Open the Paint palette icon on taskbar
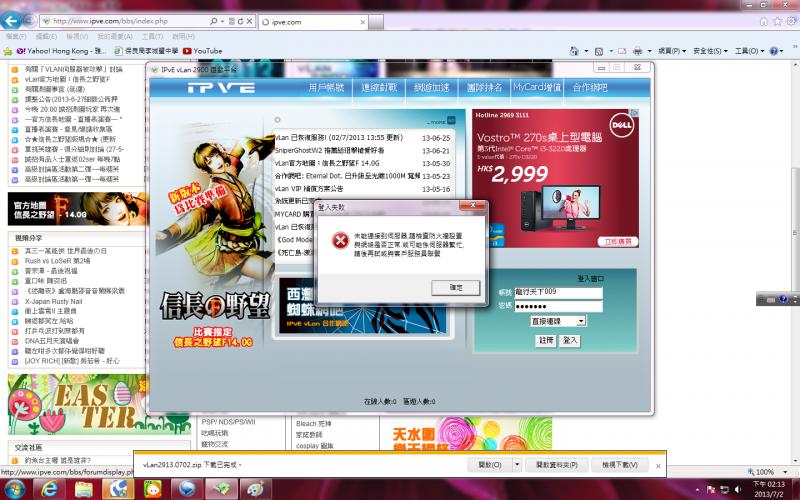 pos(255,489)
